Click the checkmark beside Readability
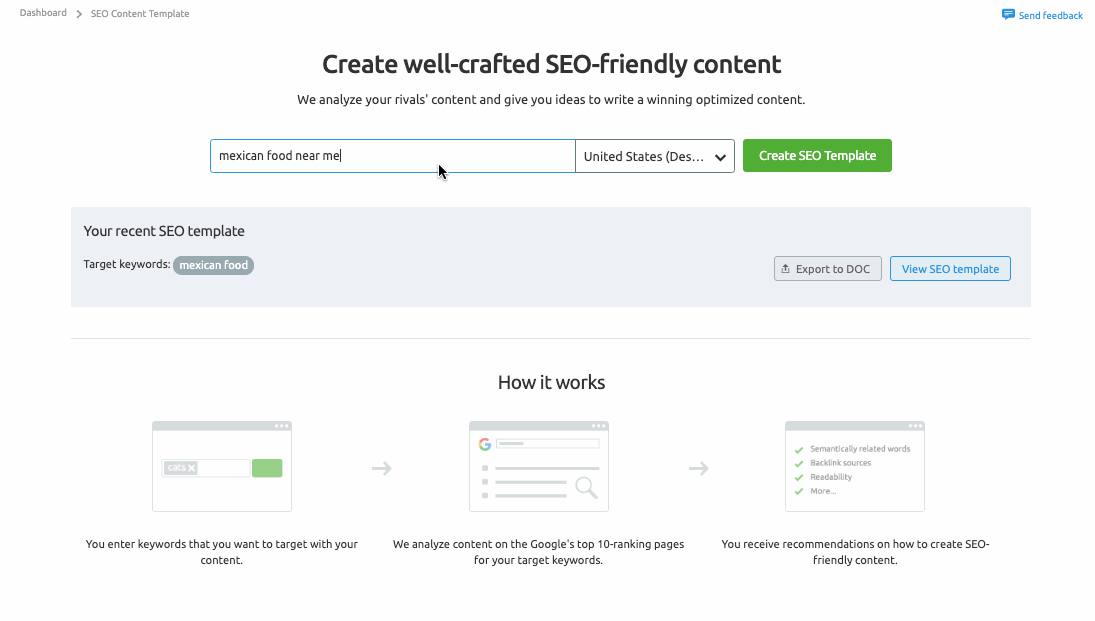1095x621 pixels. coord(798,477)
